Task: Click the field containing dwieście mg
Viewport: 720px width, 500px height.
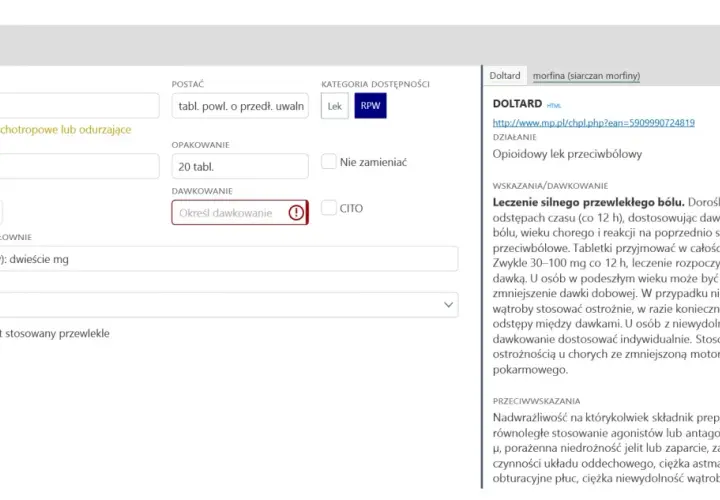Action: pyautogui.click(x=228, y=259)
